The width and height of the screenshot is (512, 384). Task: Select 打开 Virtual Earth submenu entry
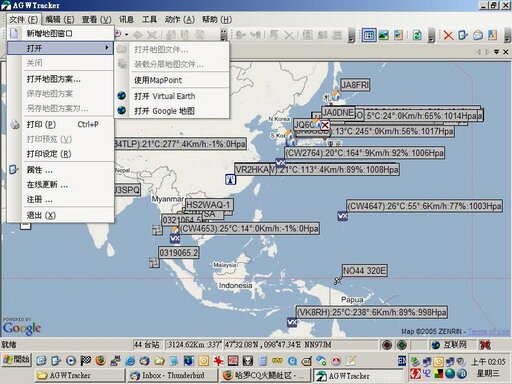(x=172, y=96)
